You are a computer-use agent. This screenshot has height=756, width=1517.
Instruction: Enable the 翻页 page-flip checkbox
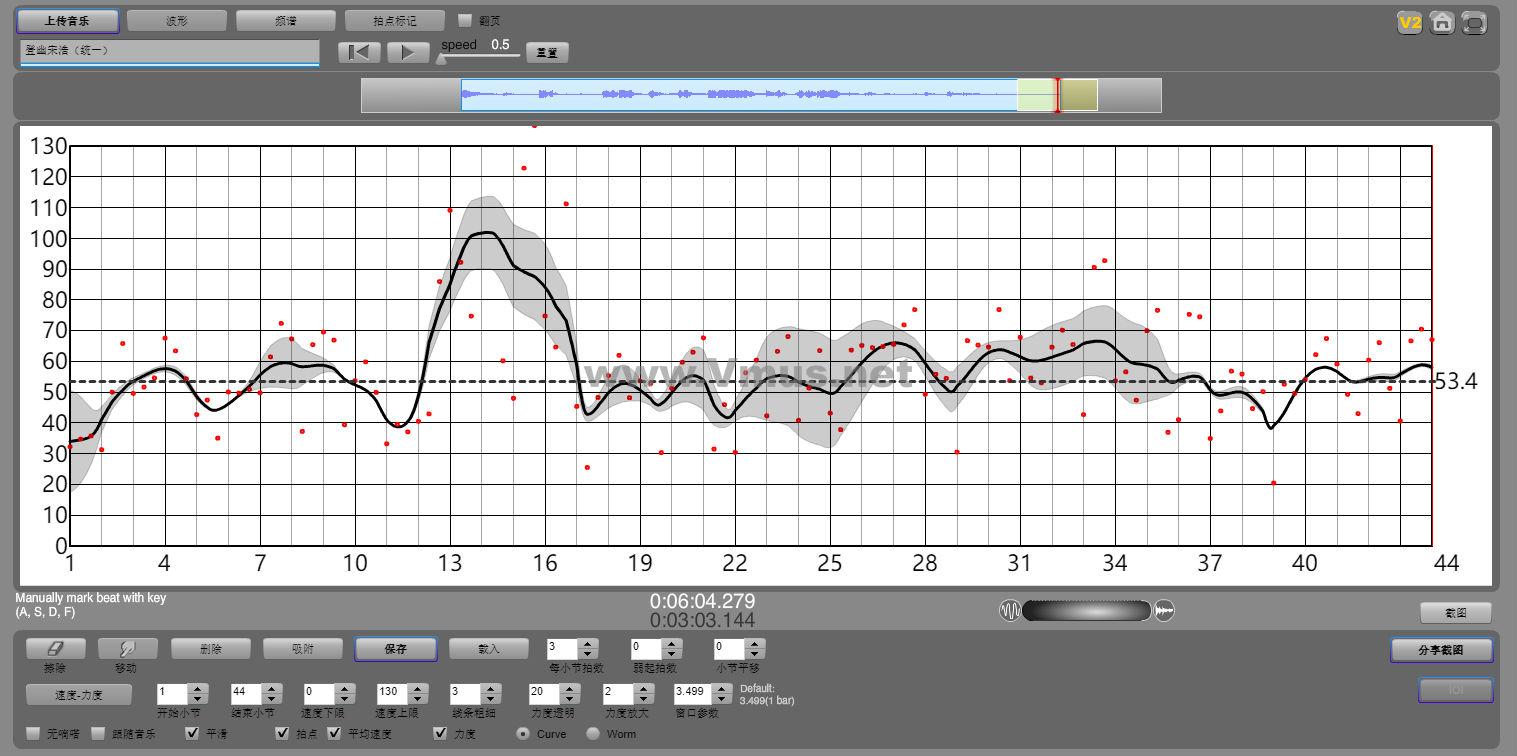click(x=464, y=20)
